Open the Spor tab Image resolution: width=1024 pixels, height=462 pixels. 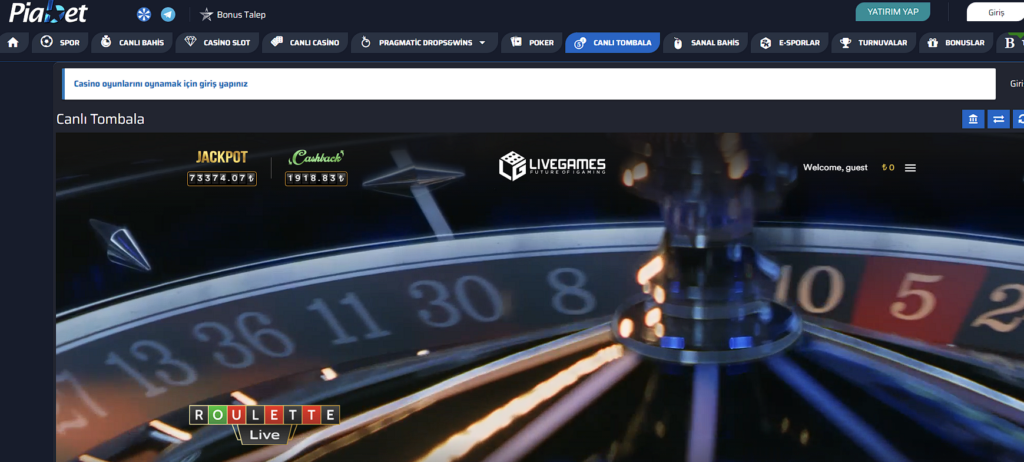coord(59,43)
